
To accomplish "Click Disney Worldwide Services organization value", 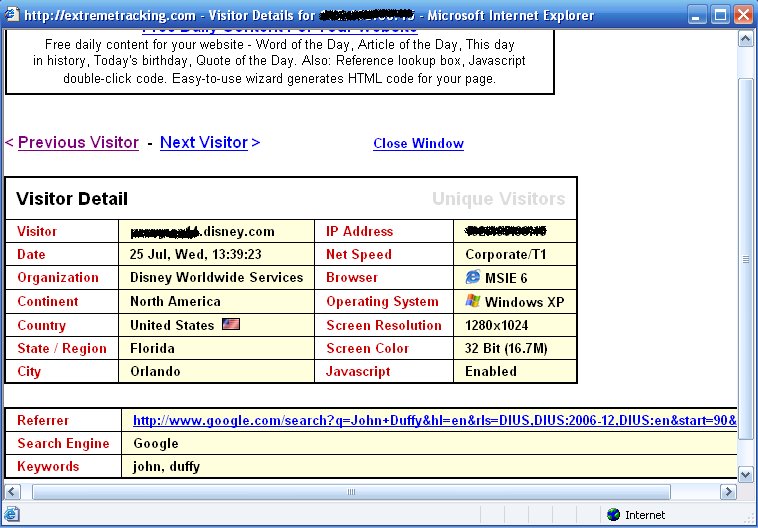I will [x=217, y=278].
